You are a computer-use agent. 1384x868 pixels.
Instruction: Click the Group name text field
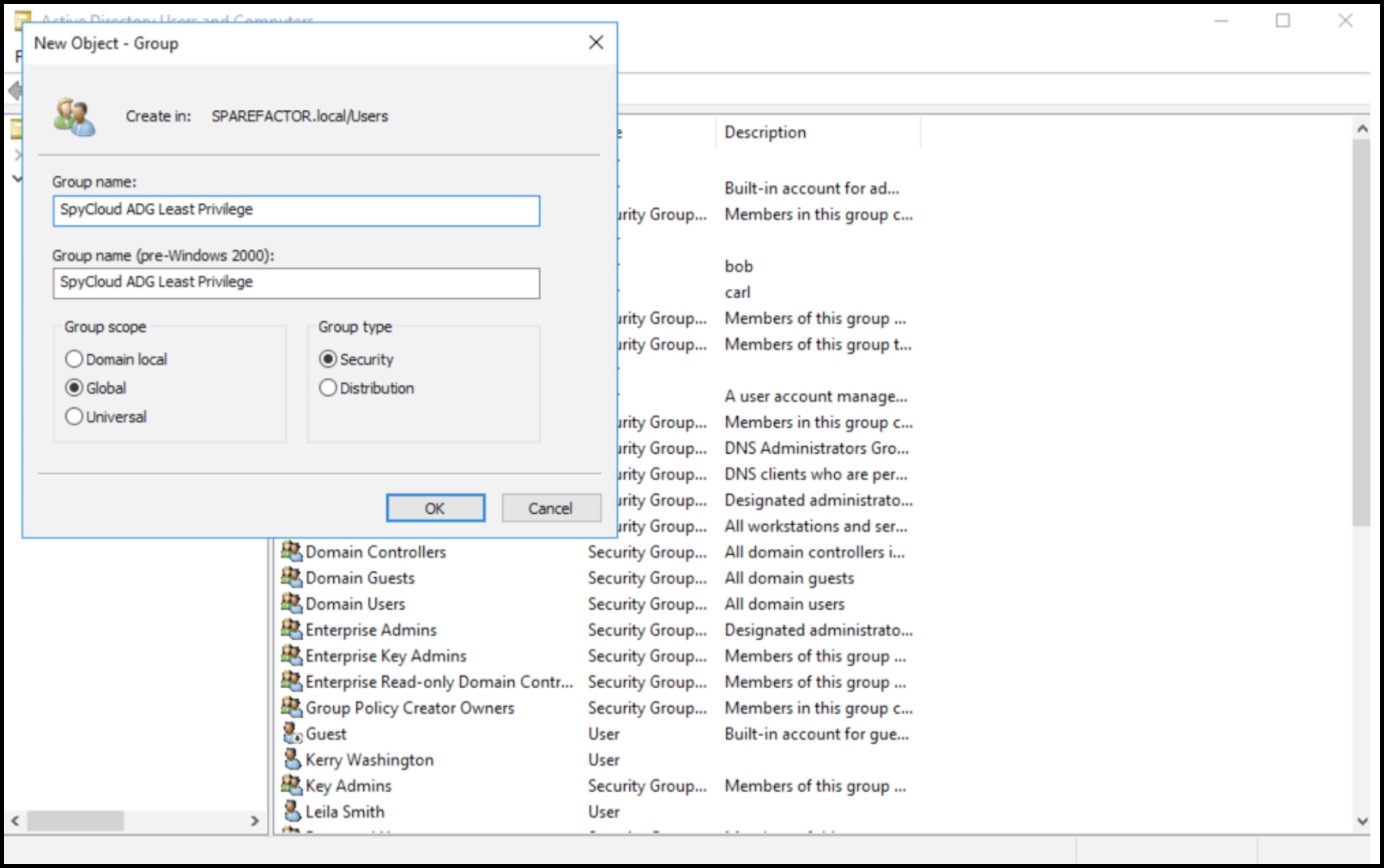point(296,210)
